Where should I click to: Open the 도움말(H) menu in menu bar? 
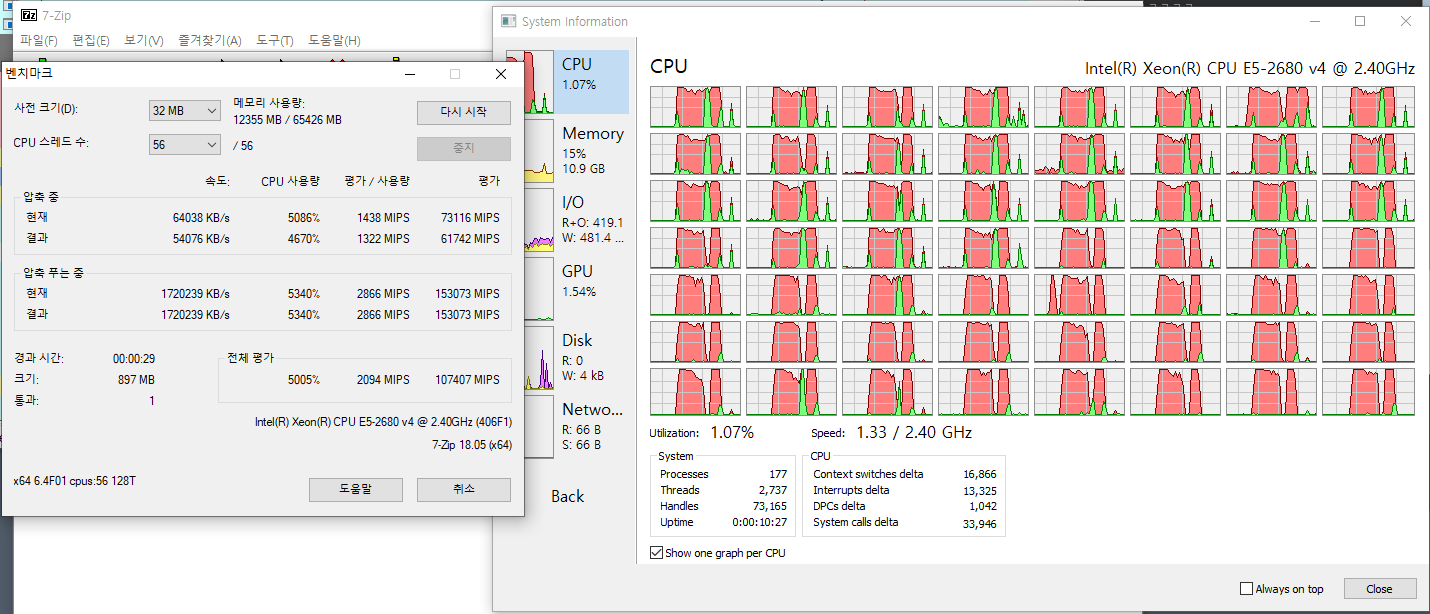click(x=334, y=41)
